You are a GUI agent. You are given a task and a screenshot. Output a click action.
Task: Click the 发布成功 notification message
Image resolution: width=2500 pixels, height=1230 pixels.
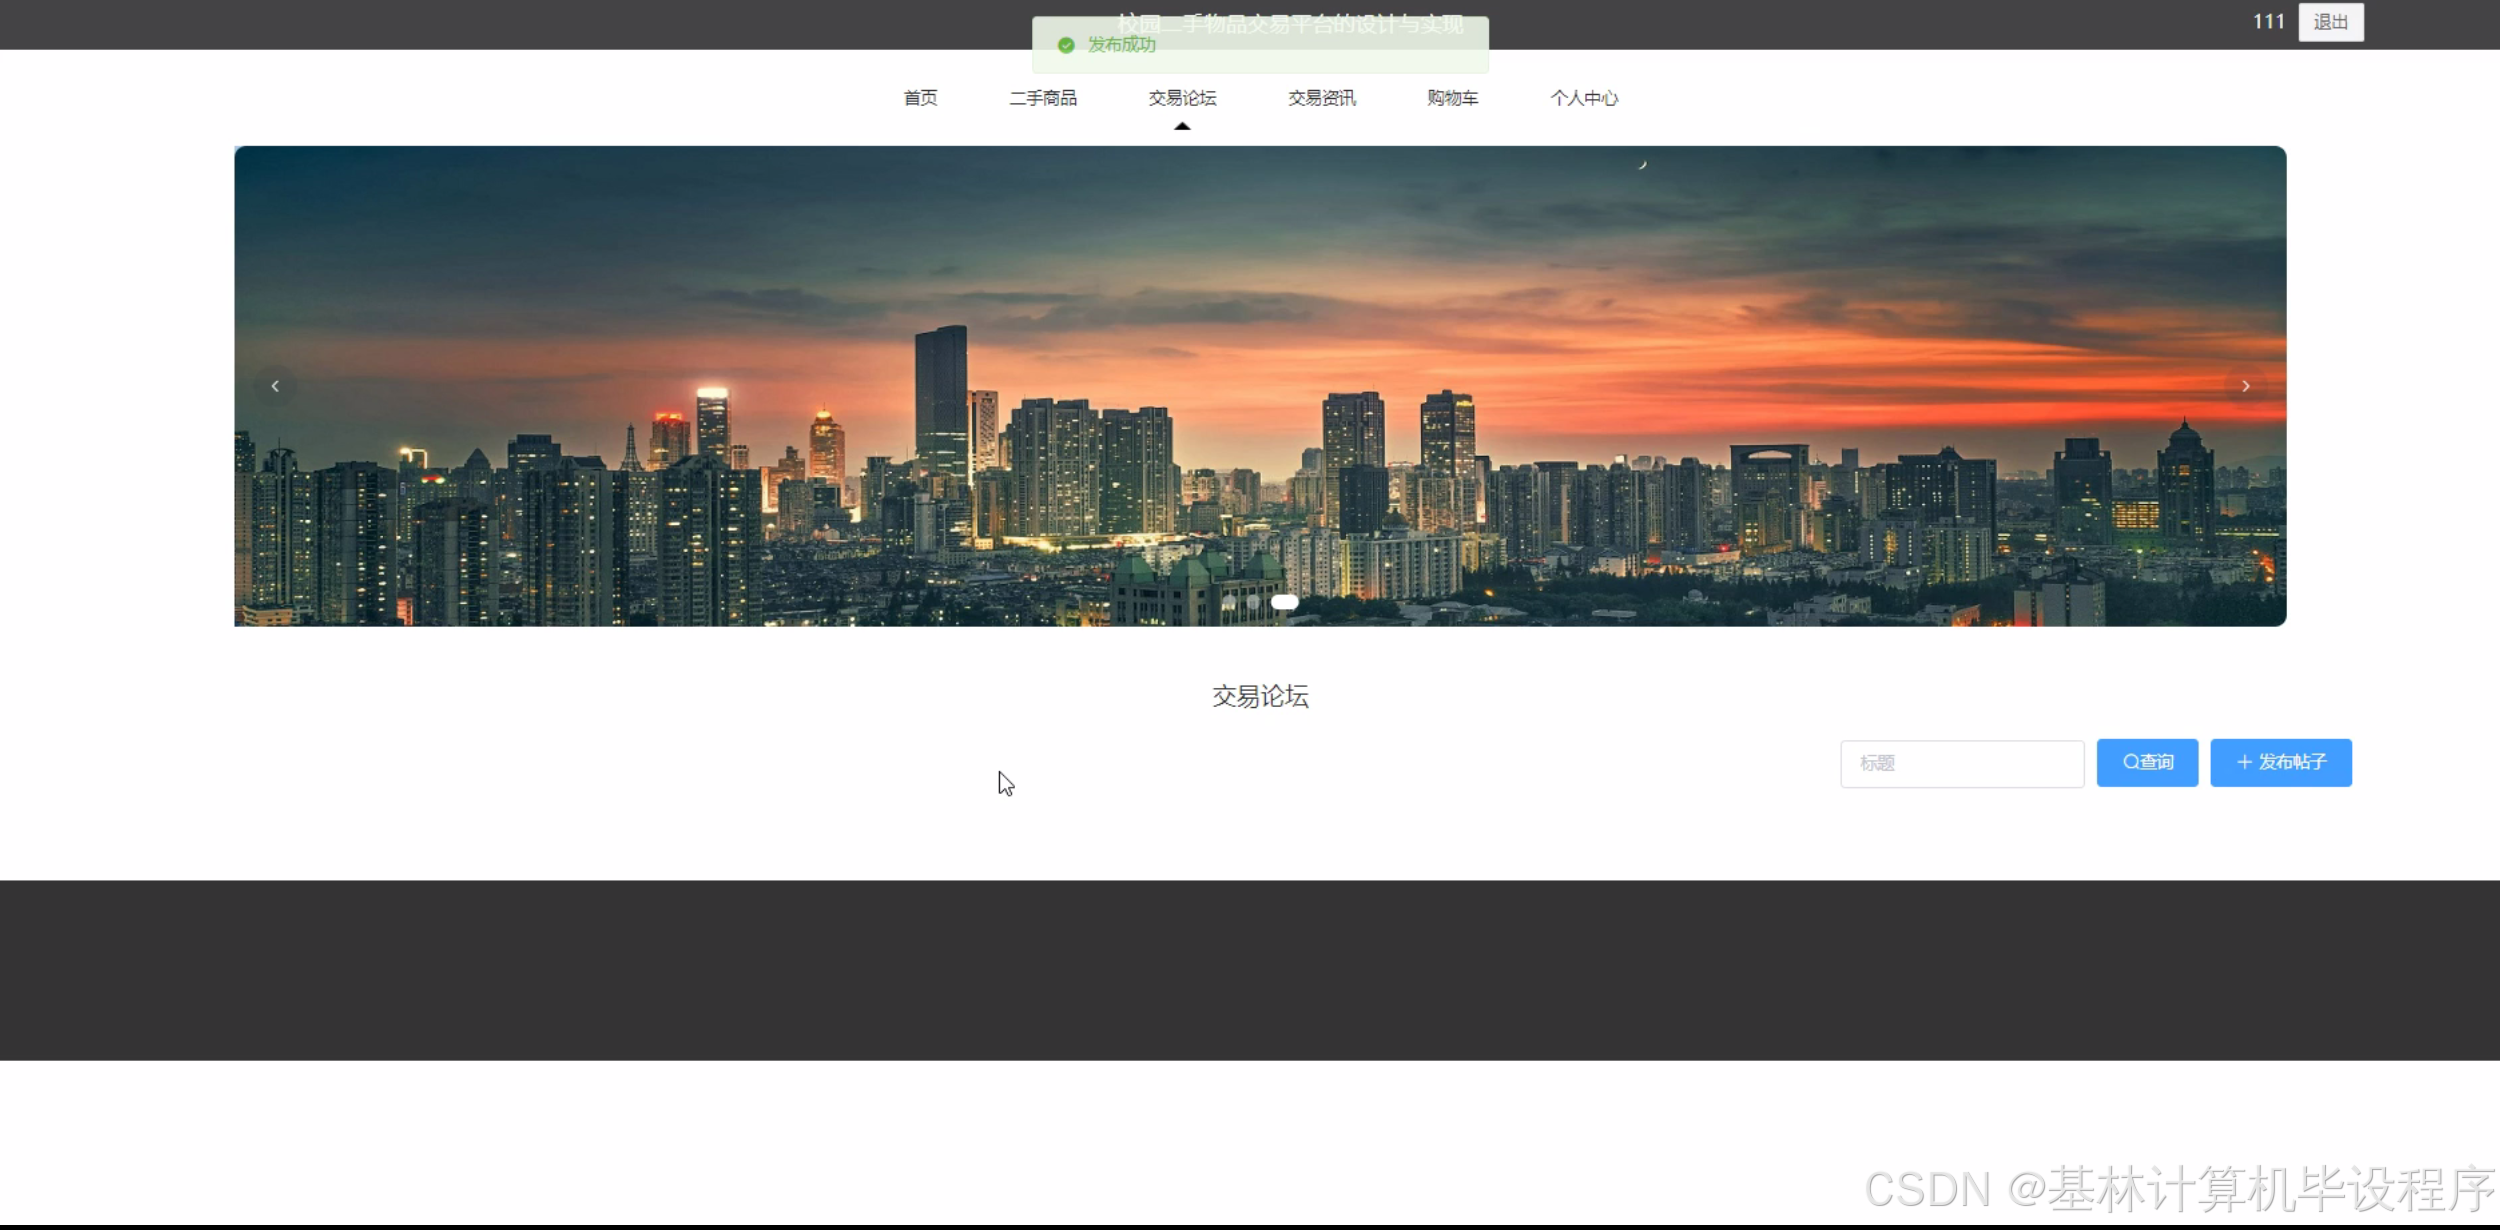(1122, 45)
